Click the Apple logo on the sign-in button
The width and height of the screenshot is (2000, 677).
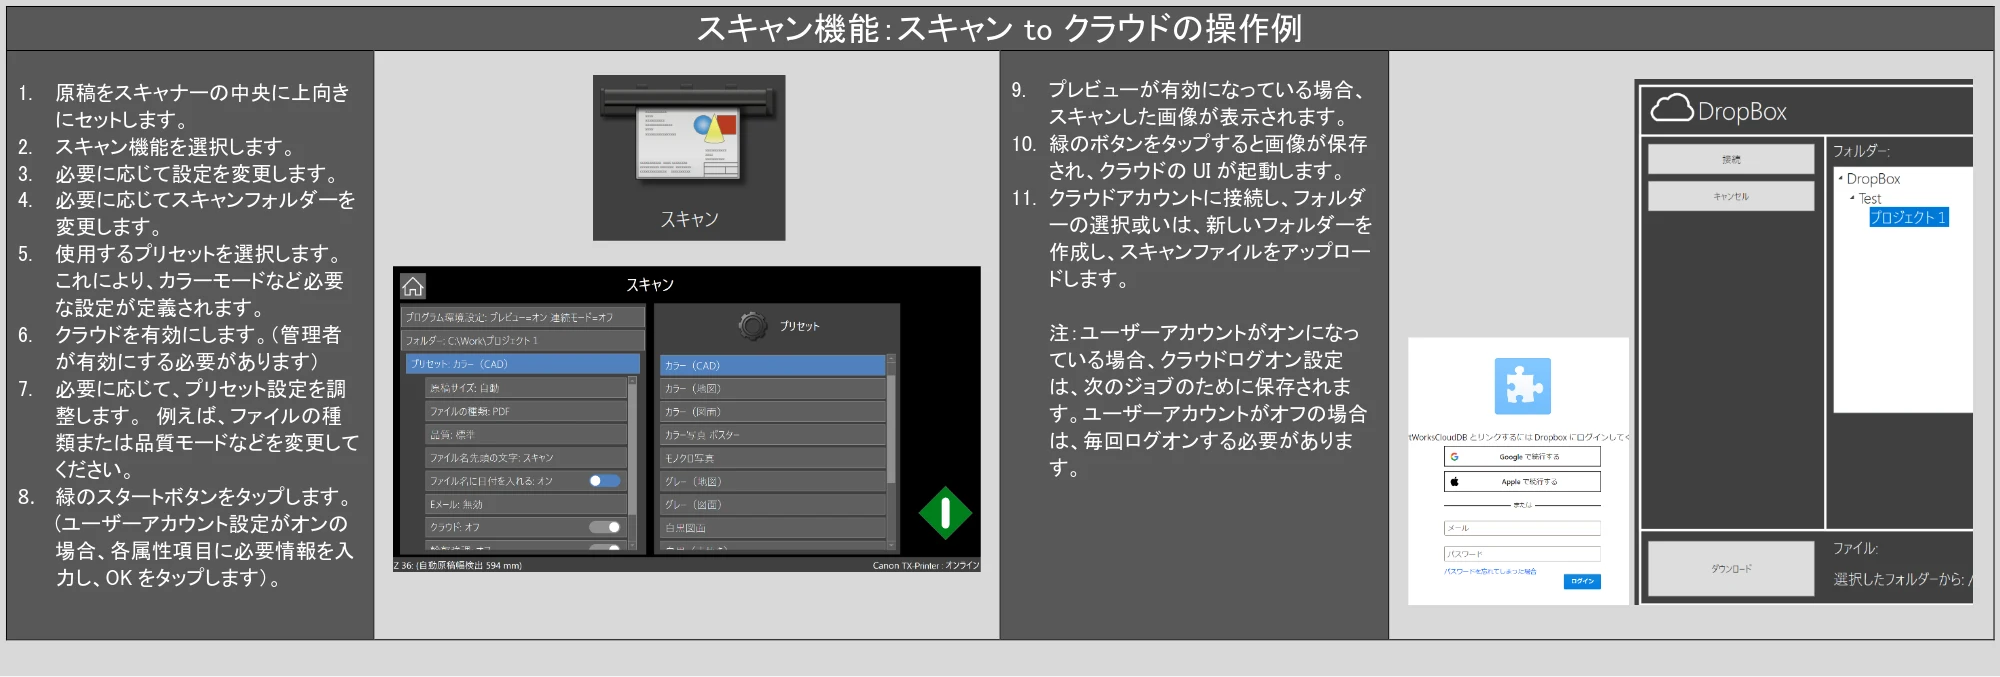[1454, 482]
